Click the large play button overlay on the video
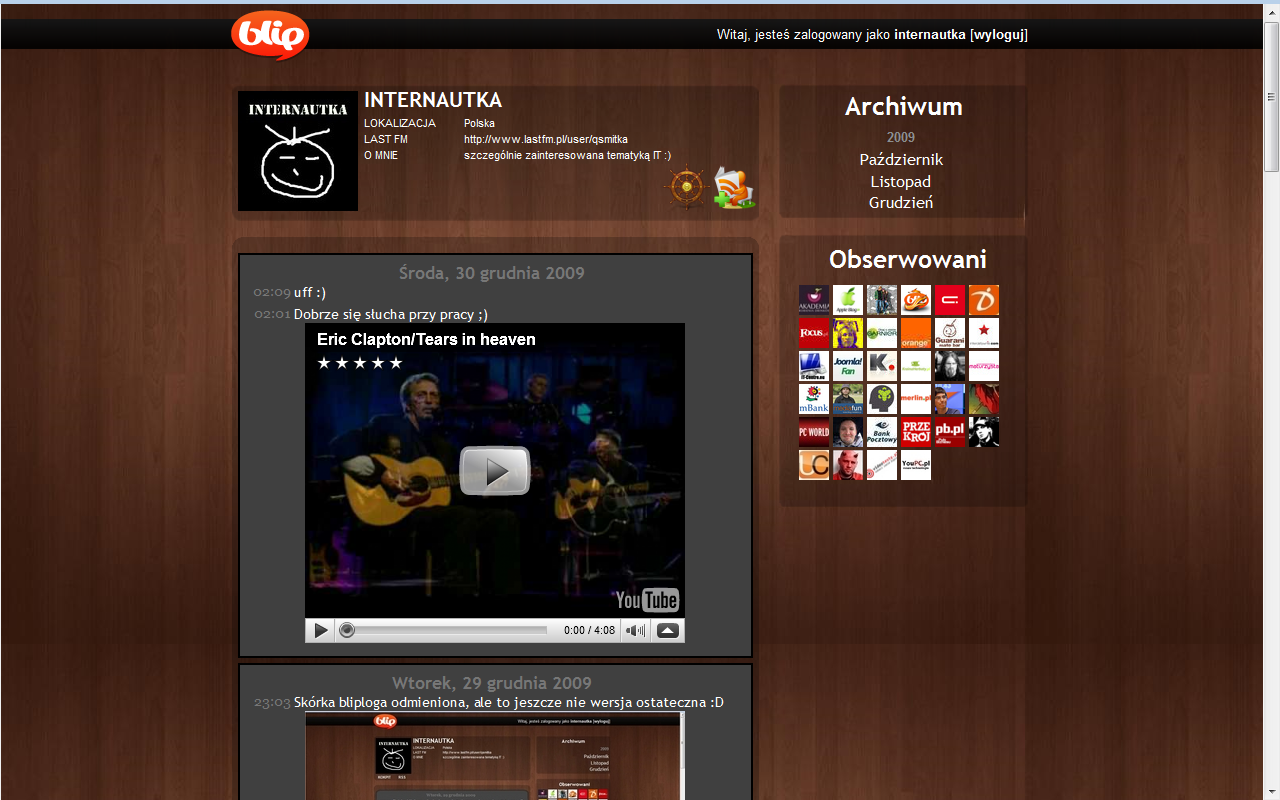 point(495,470)
